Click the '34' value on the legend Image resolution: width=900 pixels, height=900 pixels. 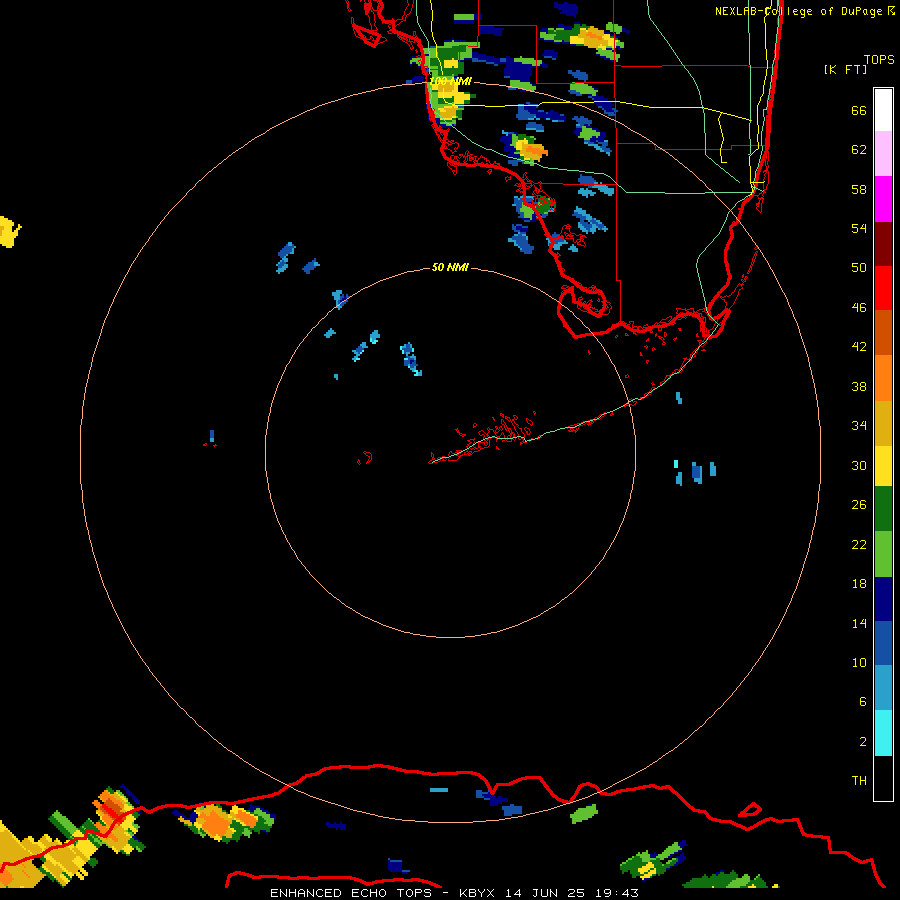pyautogui.click(x=859, y=426)
